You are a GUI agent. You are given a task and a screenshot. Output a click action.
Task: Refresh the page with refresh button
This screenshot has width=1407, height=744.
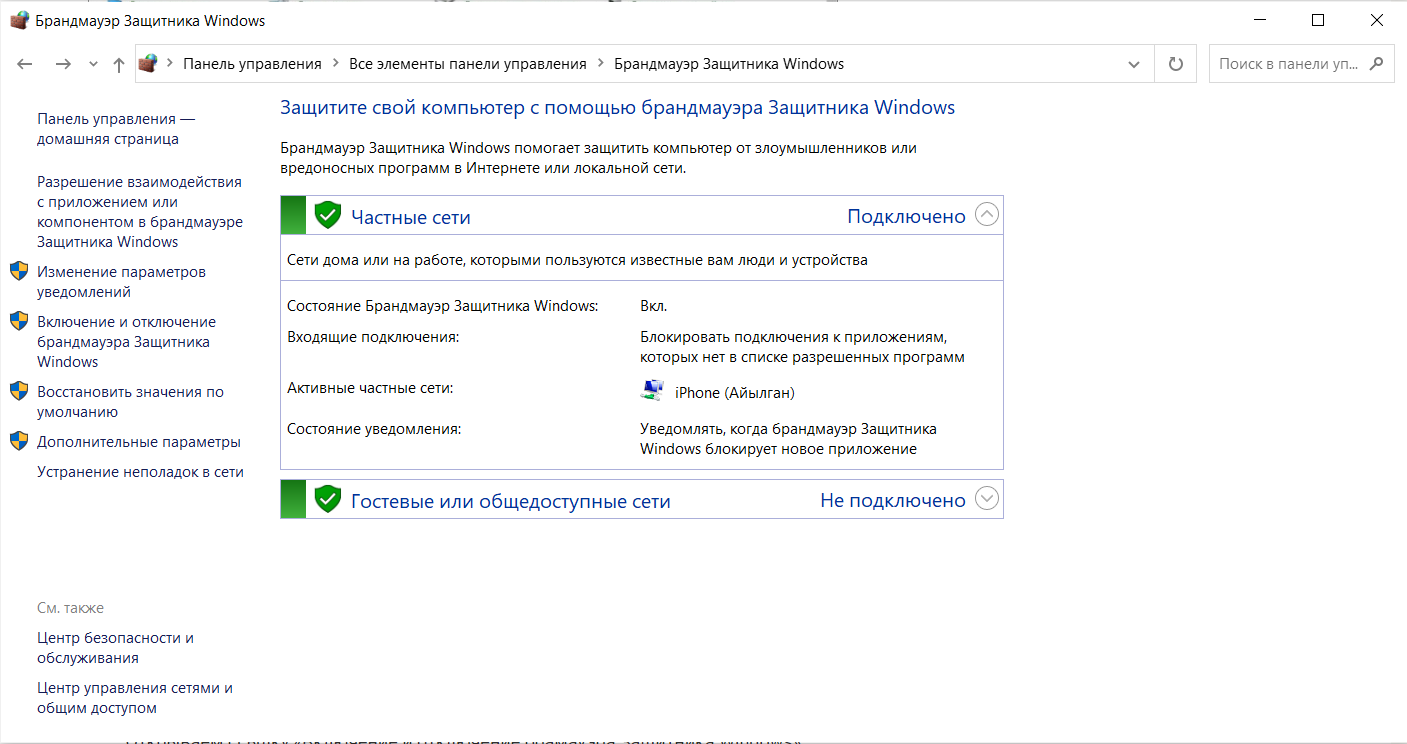click(x=1176, y=64)
